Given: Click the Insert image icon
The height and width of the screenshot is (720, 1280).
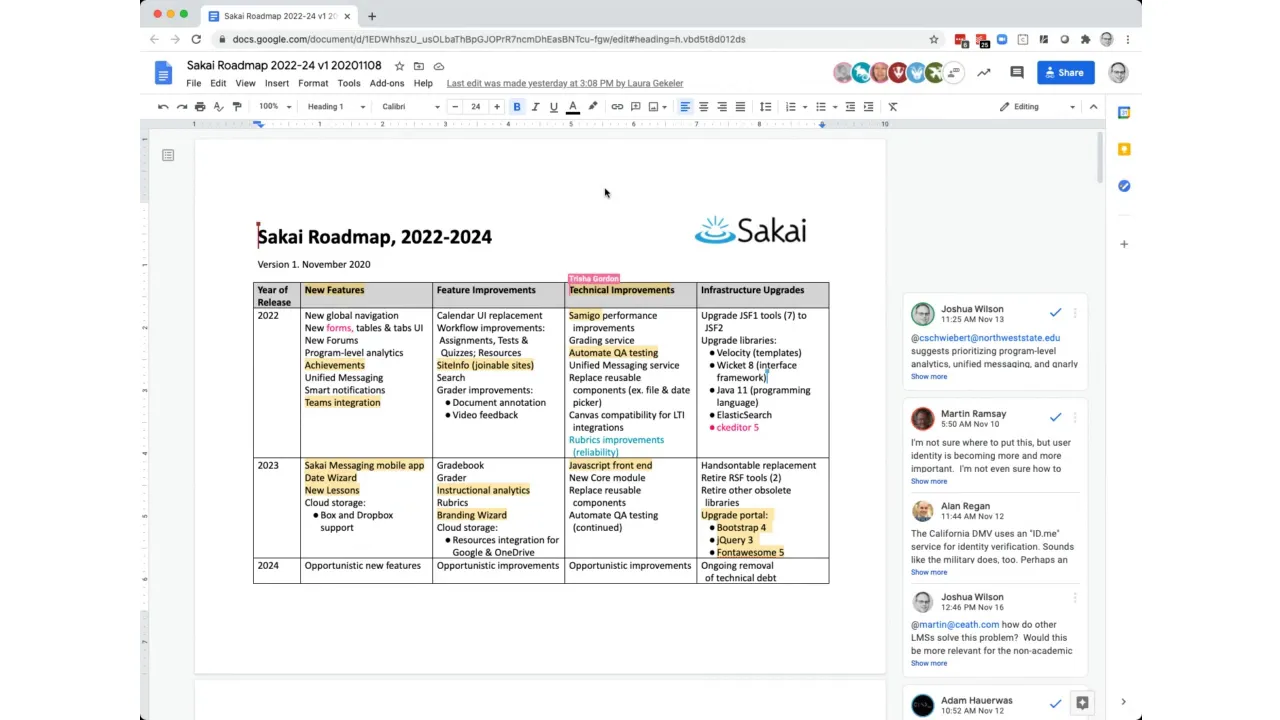Looking at the screenshot, I should 653,106.
